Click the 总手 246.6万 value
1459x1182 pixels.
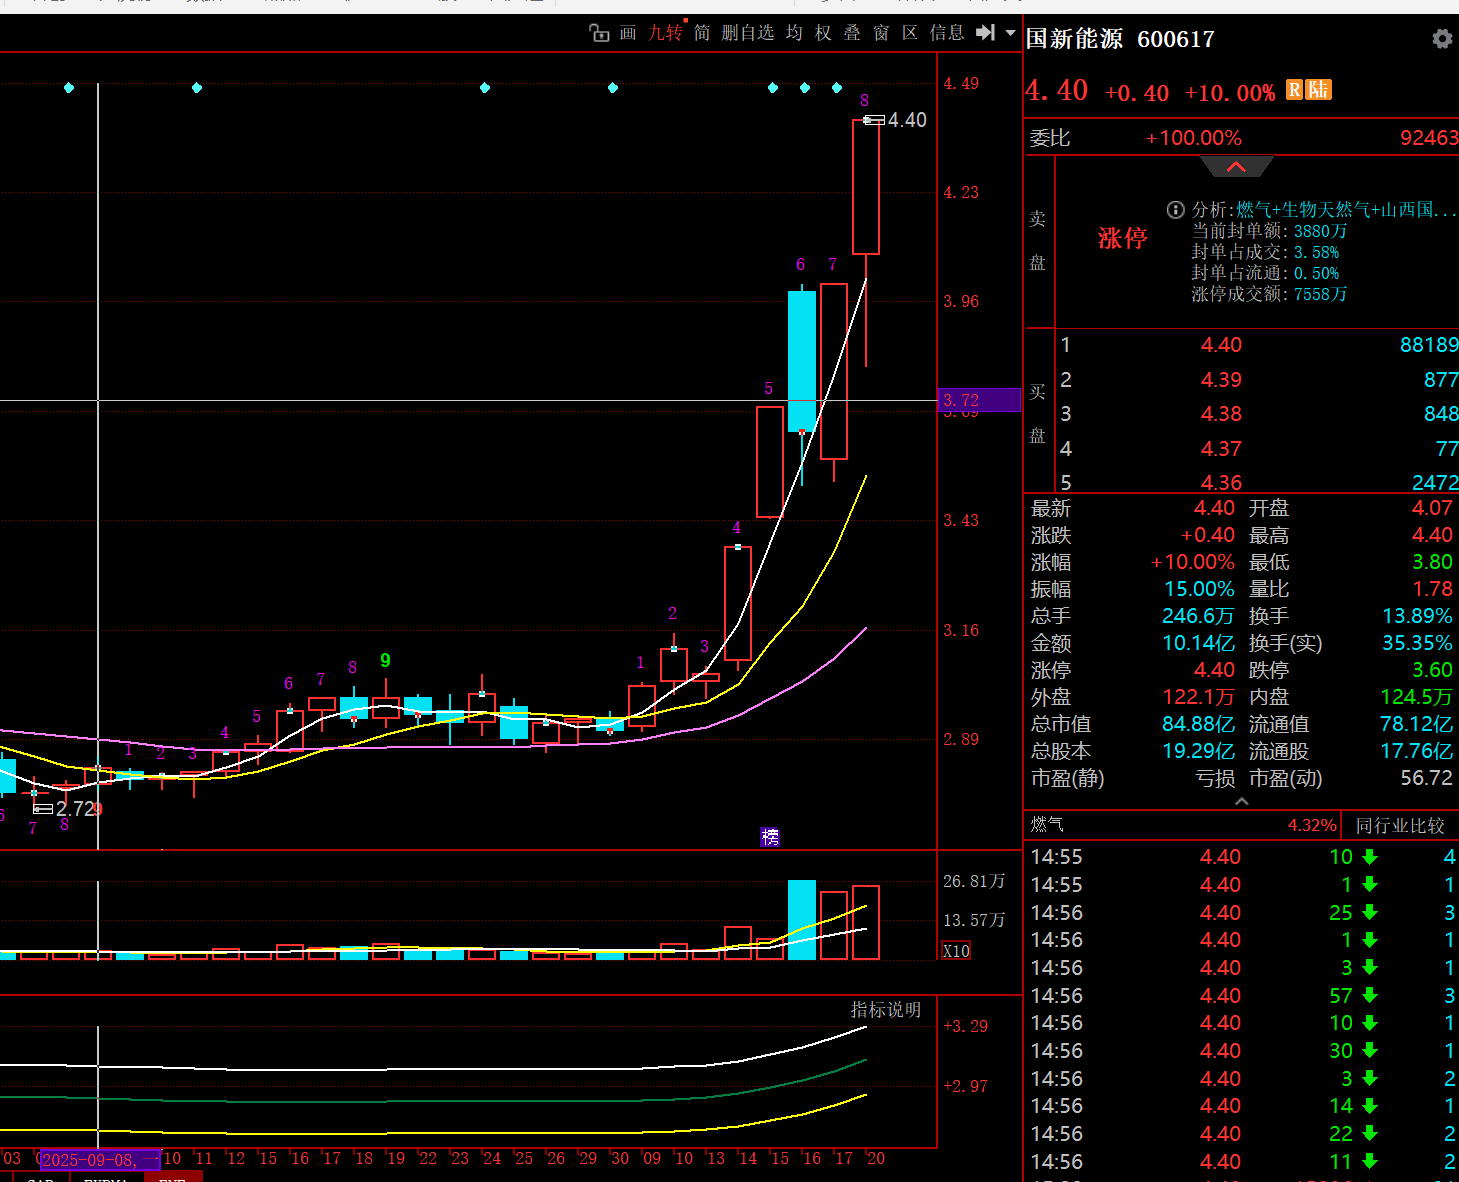click(1198, 616)
